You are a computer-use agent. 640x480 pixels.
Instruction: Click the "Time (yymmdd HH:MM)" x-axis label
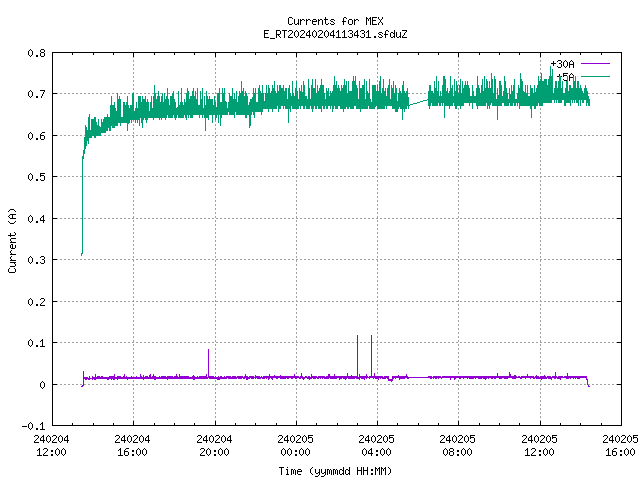tap(335, 471)
